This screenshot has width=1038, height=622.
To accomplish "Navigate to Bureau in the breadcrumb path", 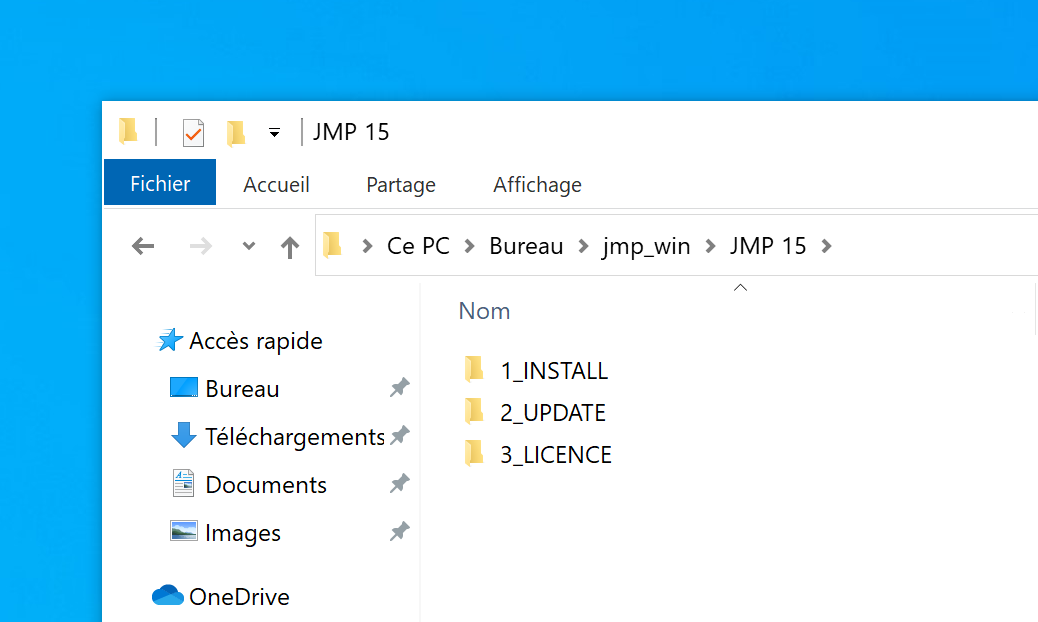I will (x=526, y=246).
